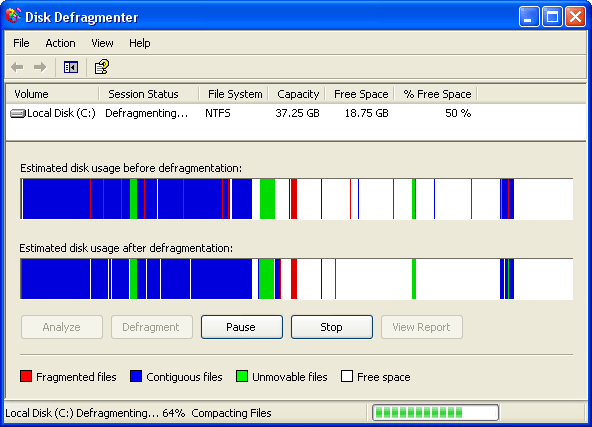
Task: Click the Disk Defragmenter title bar icon
Action: (13, 16)
